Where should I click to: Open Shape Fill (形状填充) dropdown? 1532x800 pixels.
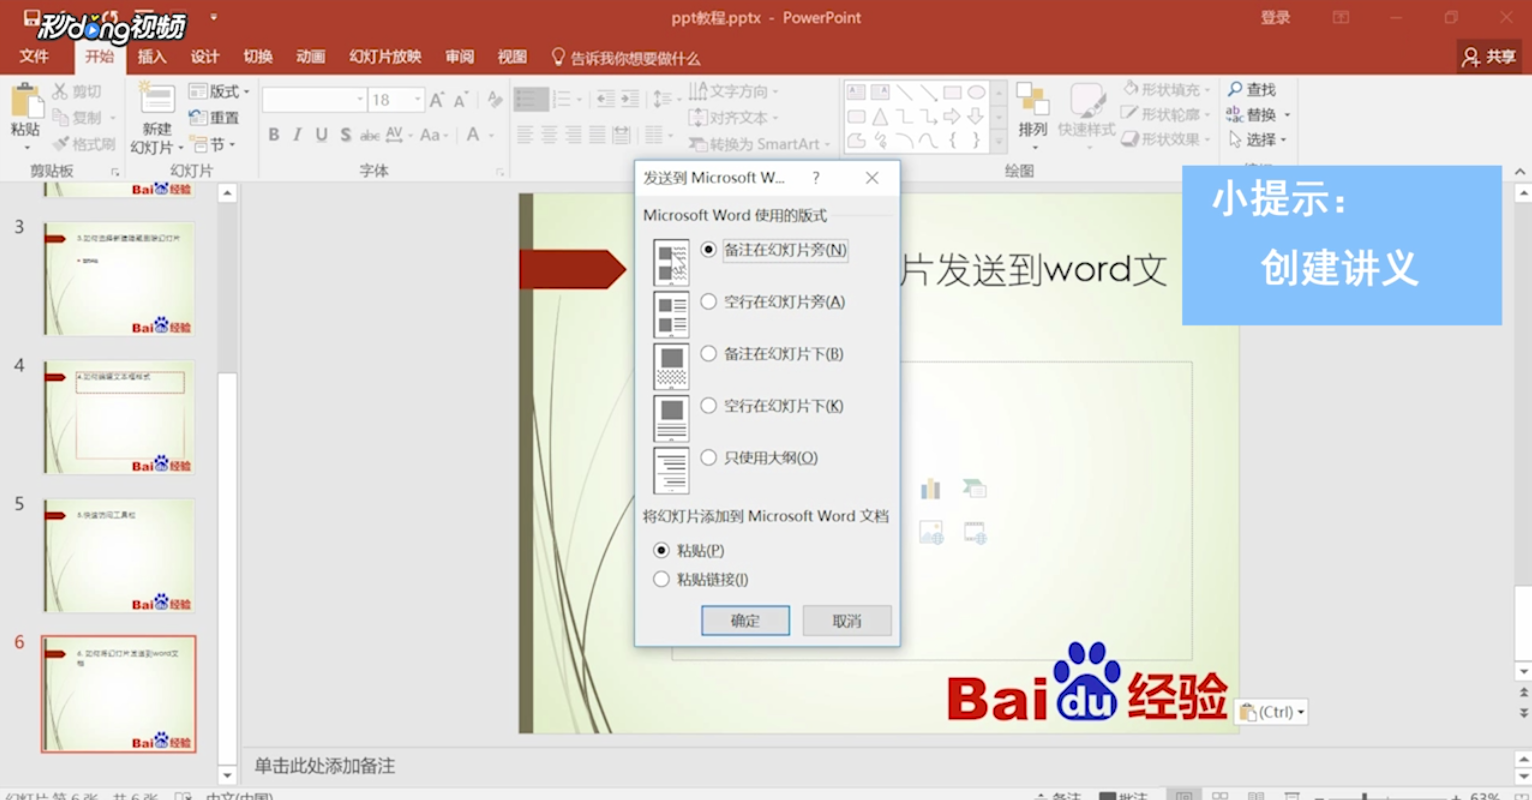tap(1207, 89)
